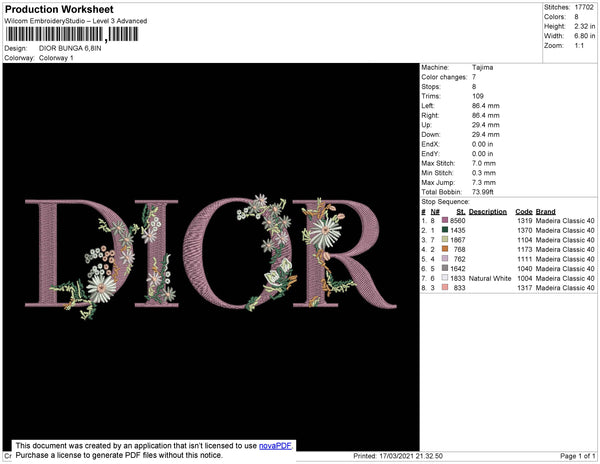Click the embroidered DIOR design preview
This screenshot has width=600, height=464.
coord(210,257)
